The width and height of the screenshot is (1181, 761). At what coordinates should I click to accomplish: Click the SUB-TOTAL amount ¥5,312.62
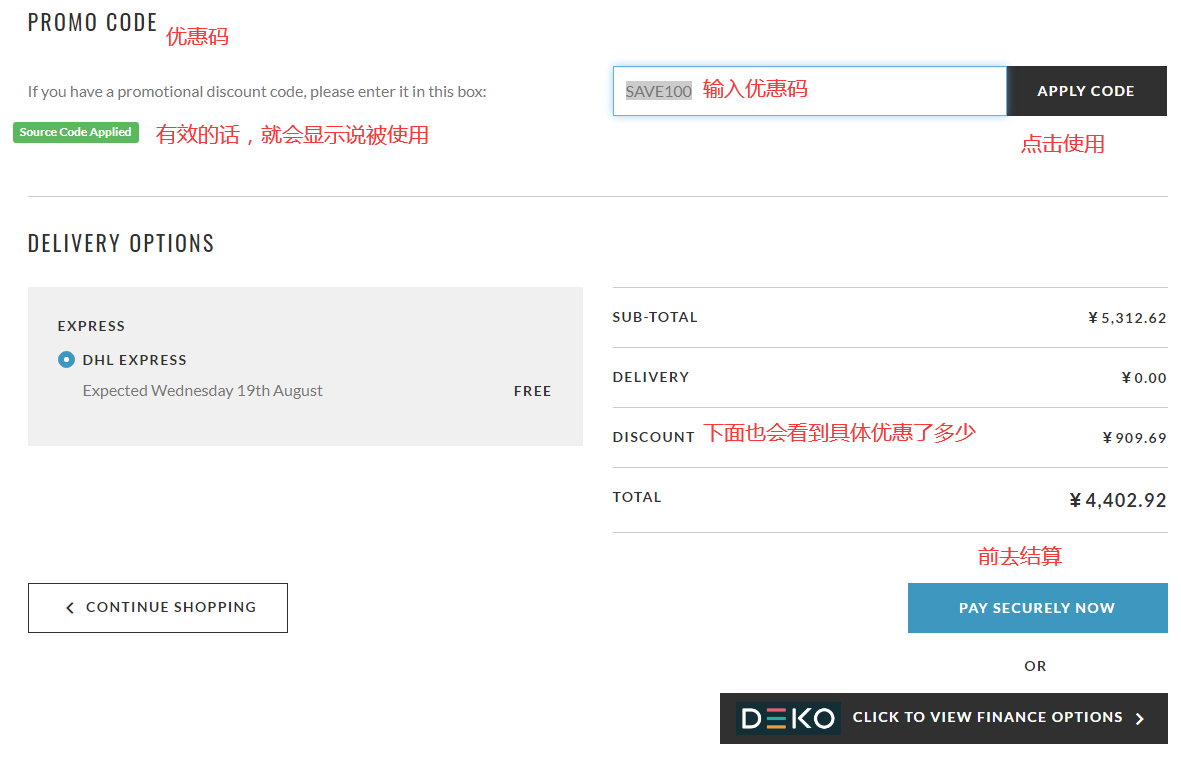click(x=1127, y=318)
